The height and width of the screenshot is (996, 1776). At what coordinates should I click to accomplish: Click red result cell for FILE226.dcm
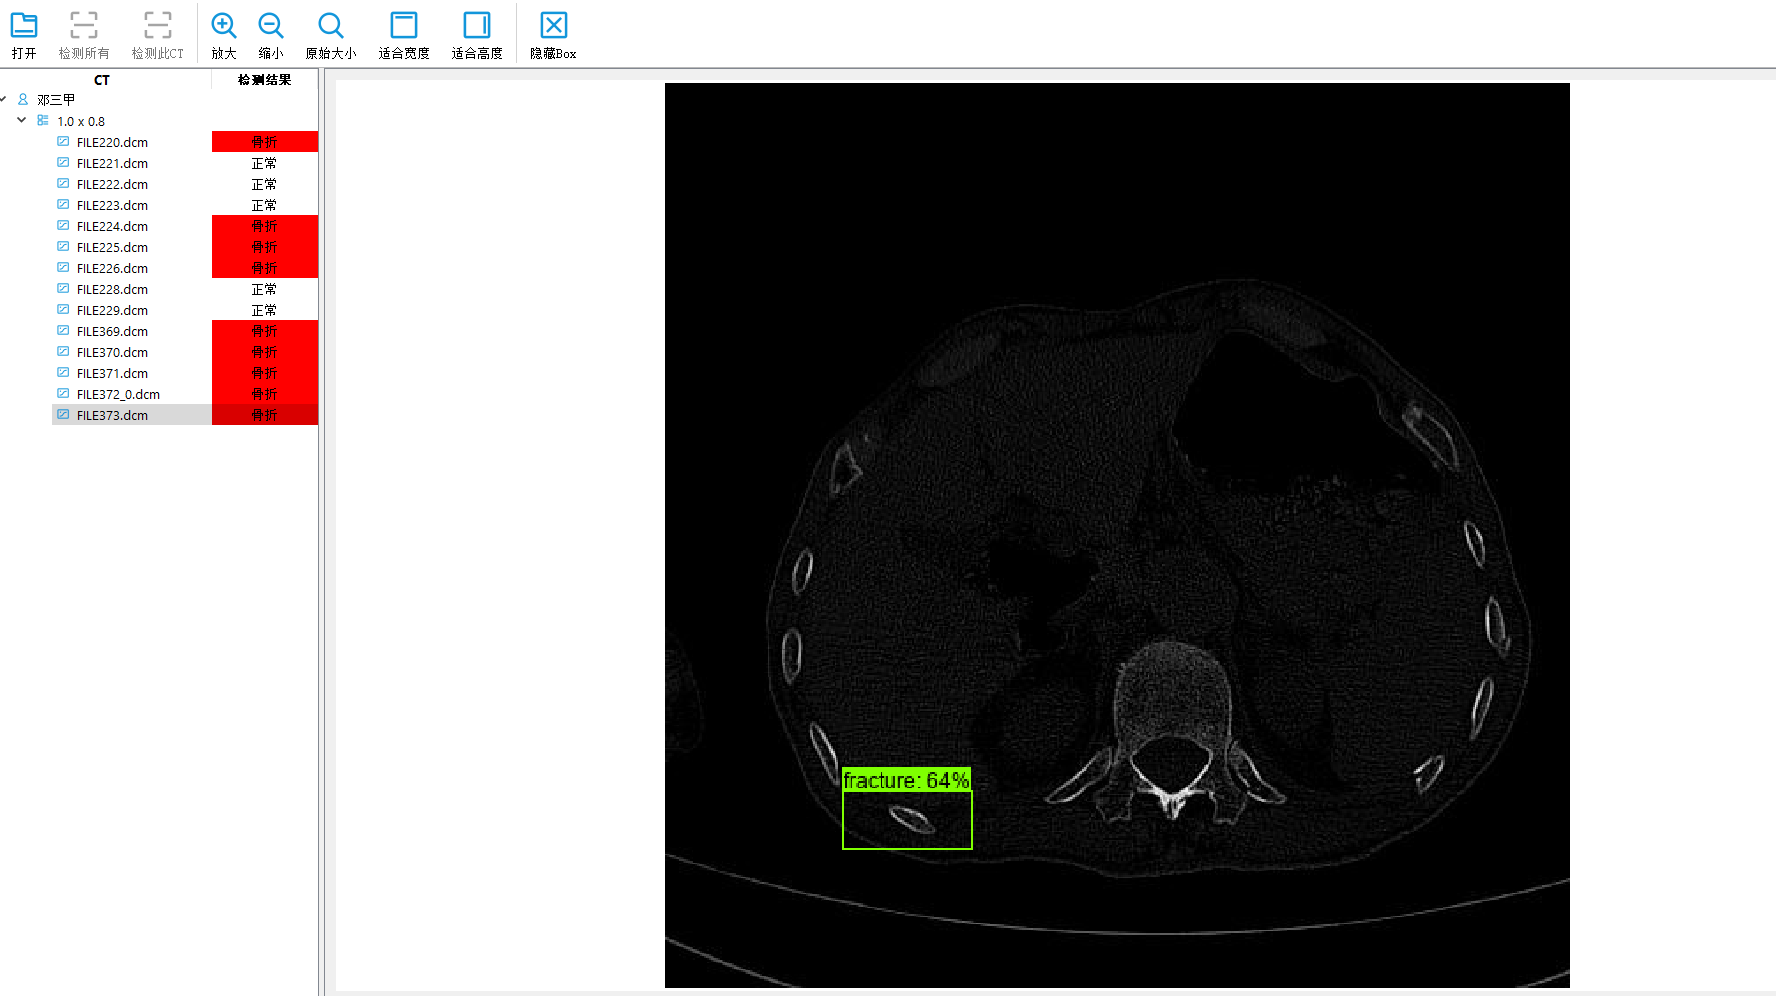click(265, 268)
